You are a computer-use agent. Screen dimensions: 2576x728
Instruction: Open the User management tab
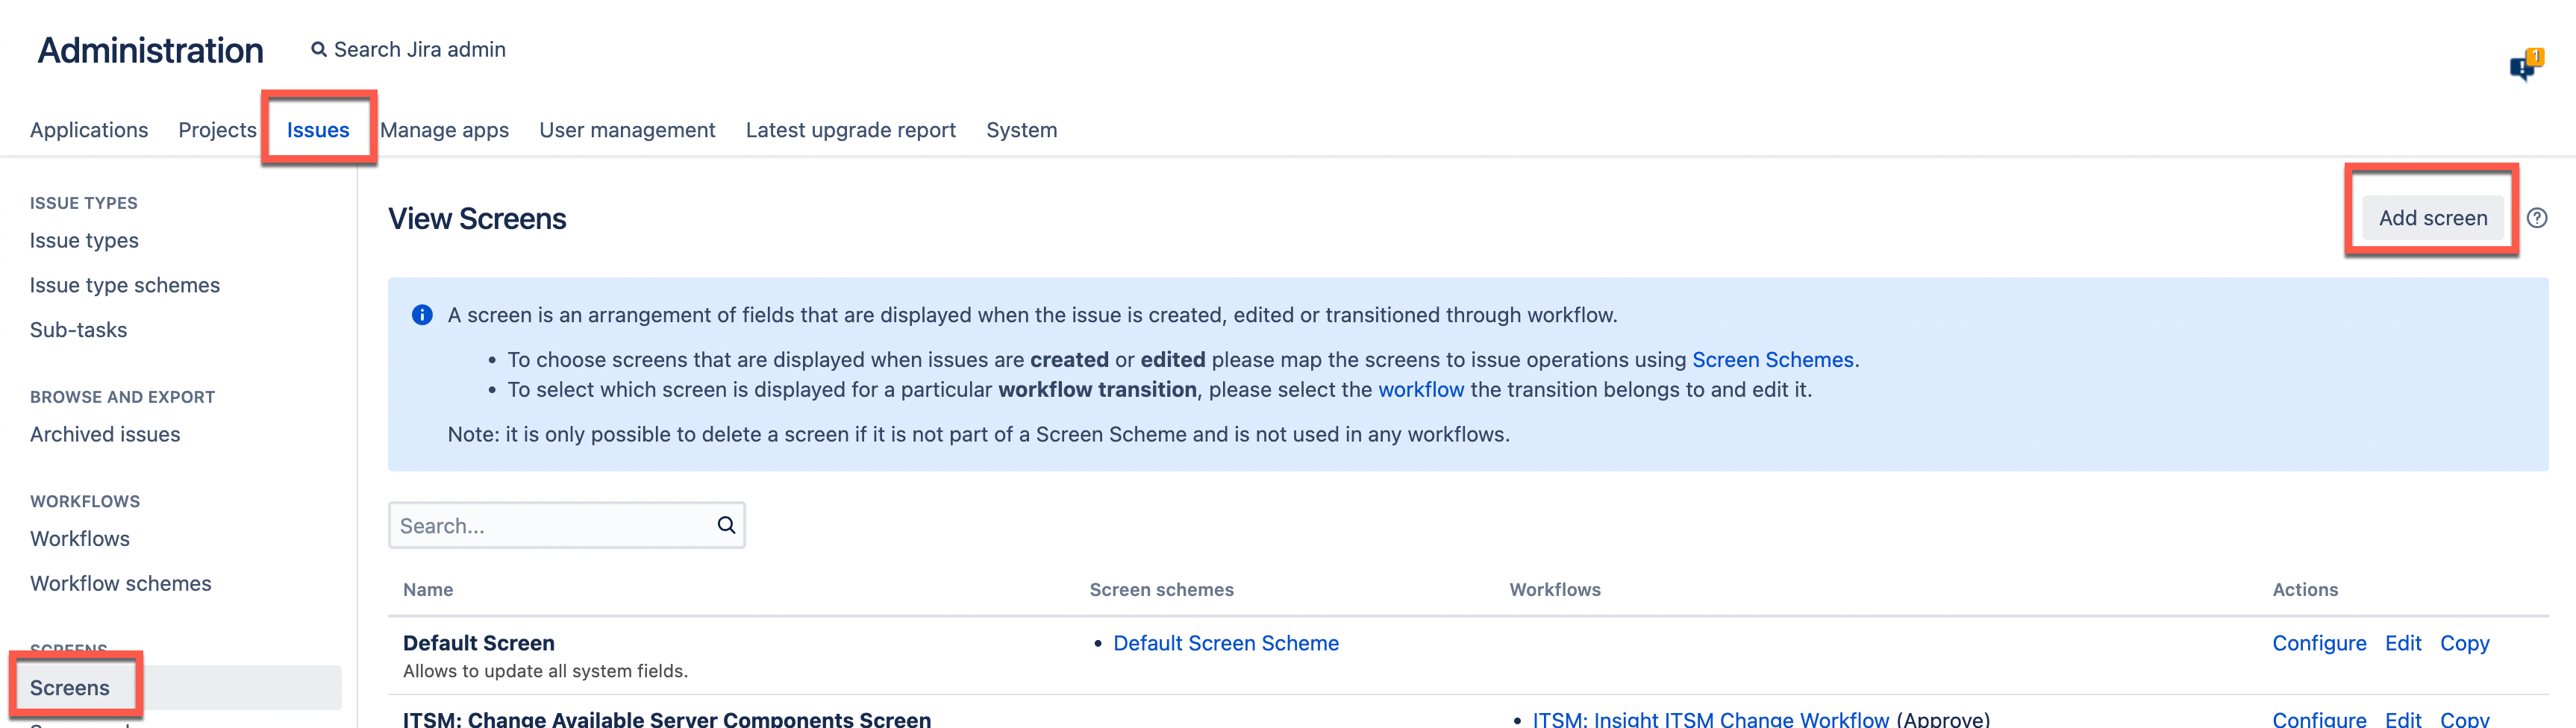627,130
